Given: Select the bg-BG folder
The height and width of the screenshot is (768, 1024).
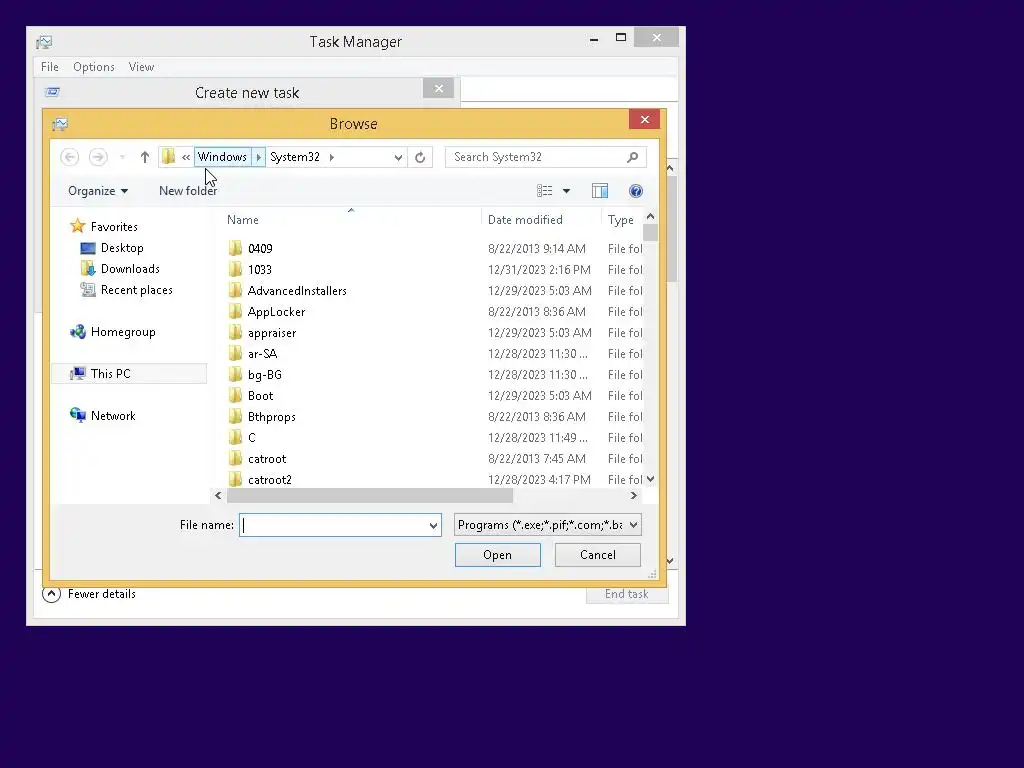Looking at the screenshot, I should (264, 374).
